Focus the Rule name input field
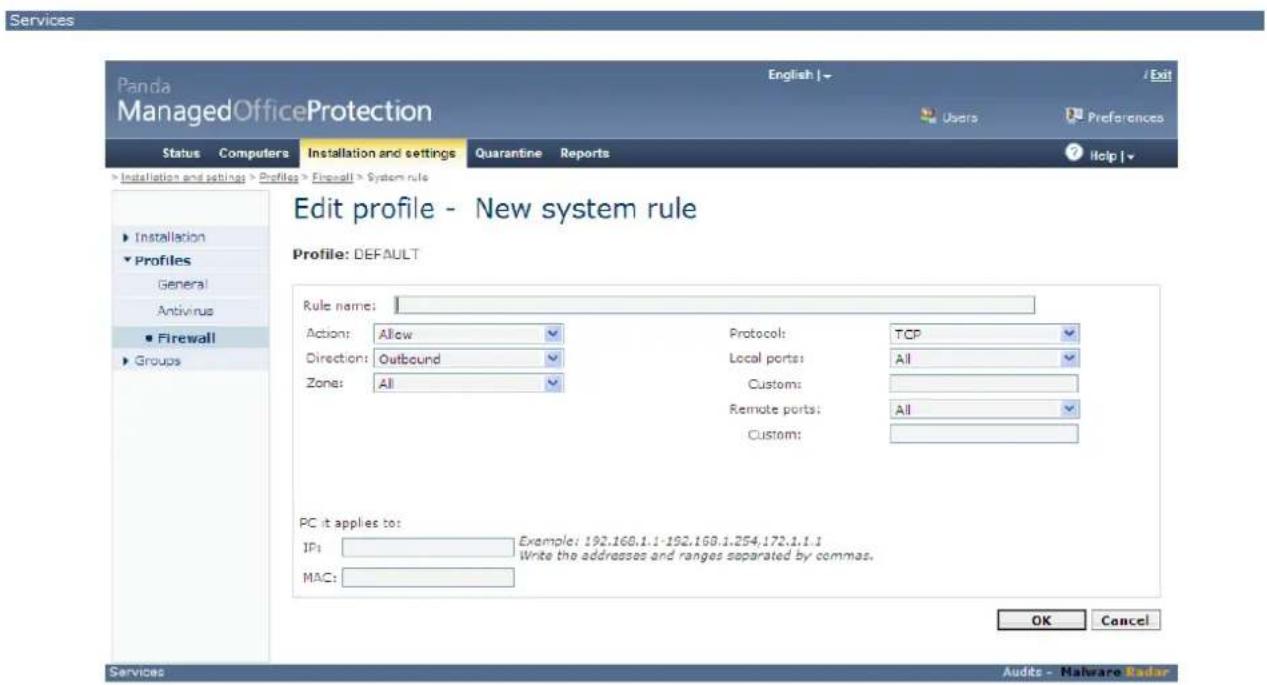 coord(714,306)
